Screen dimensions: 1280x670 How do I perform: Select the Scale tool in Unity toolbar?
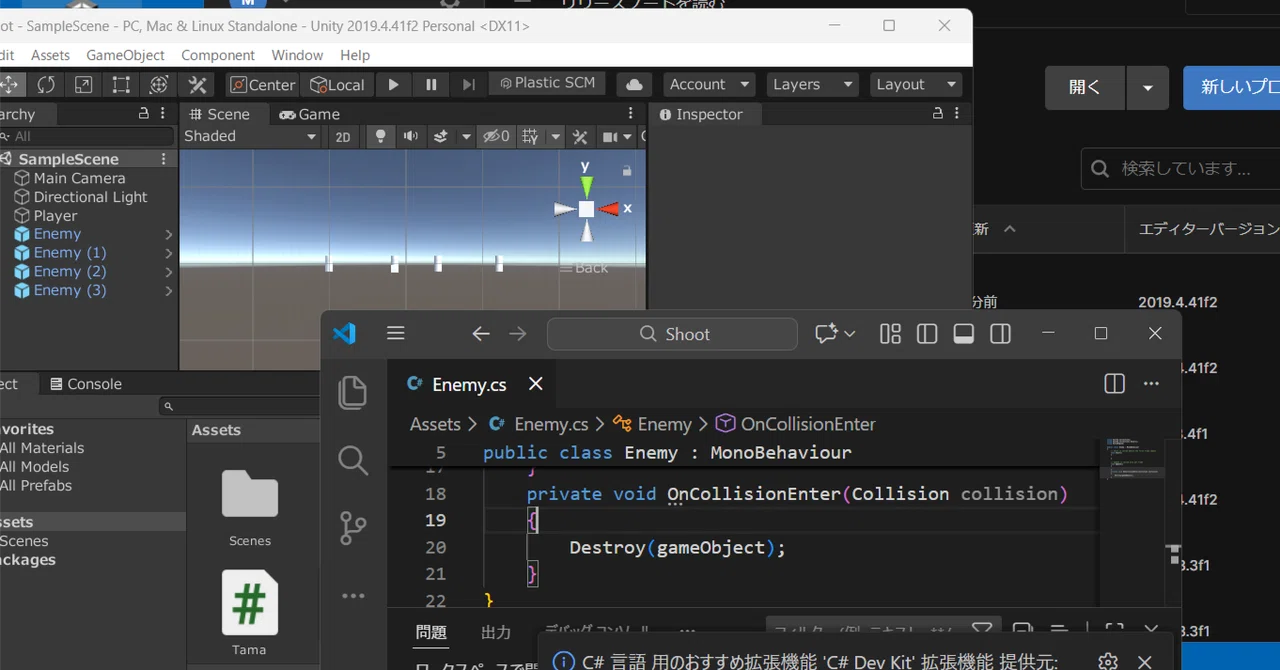84,85
